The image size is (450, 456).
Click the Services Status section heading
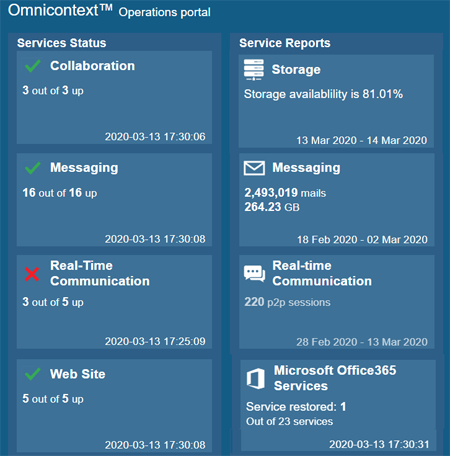pyautogui.click(x=62, y=43)
